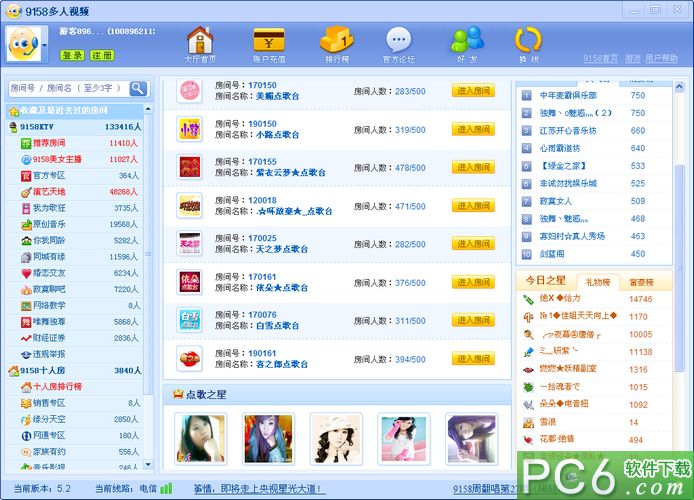
Task: Click 绝X◆给力 in gift ranking
Action: pyautogui.click(x=560, y=298)
